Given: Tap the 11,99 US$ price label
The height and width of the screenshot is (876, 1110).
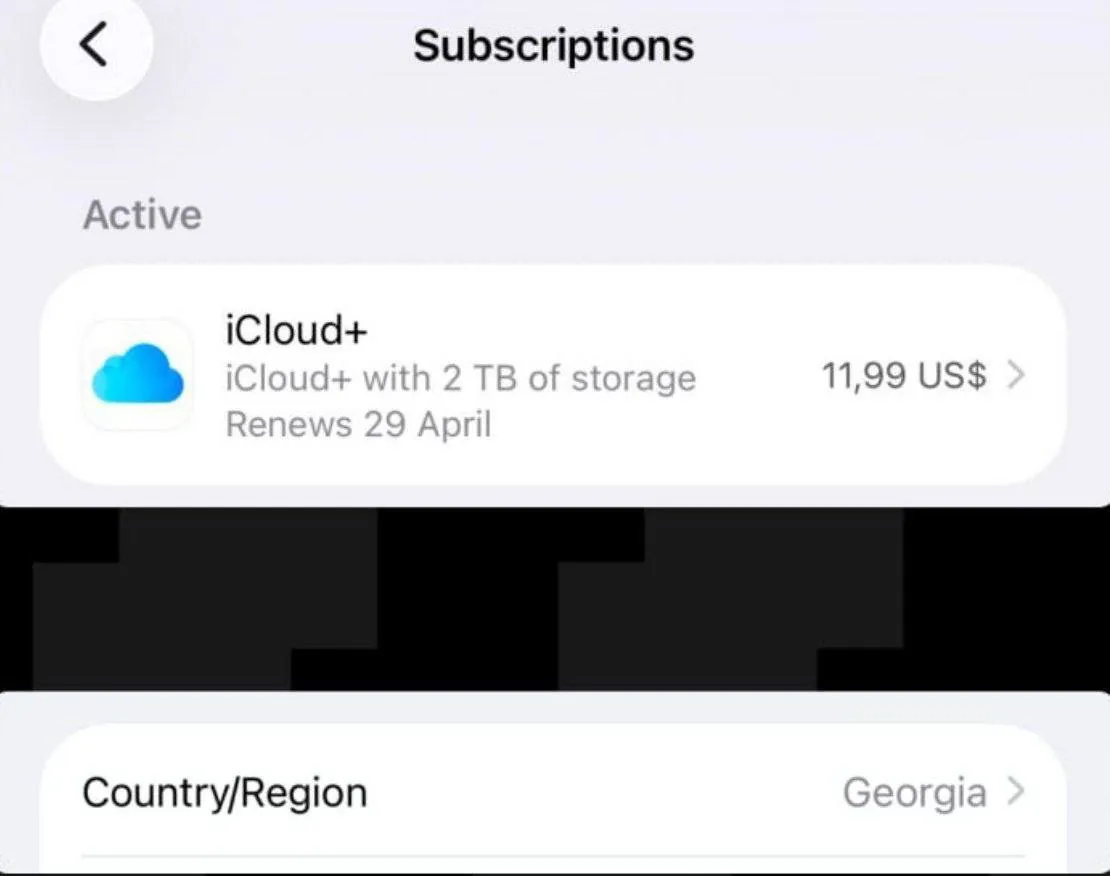Looking at the screenshot, I should (903, 375).
